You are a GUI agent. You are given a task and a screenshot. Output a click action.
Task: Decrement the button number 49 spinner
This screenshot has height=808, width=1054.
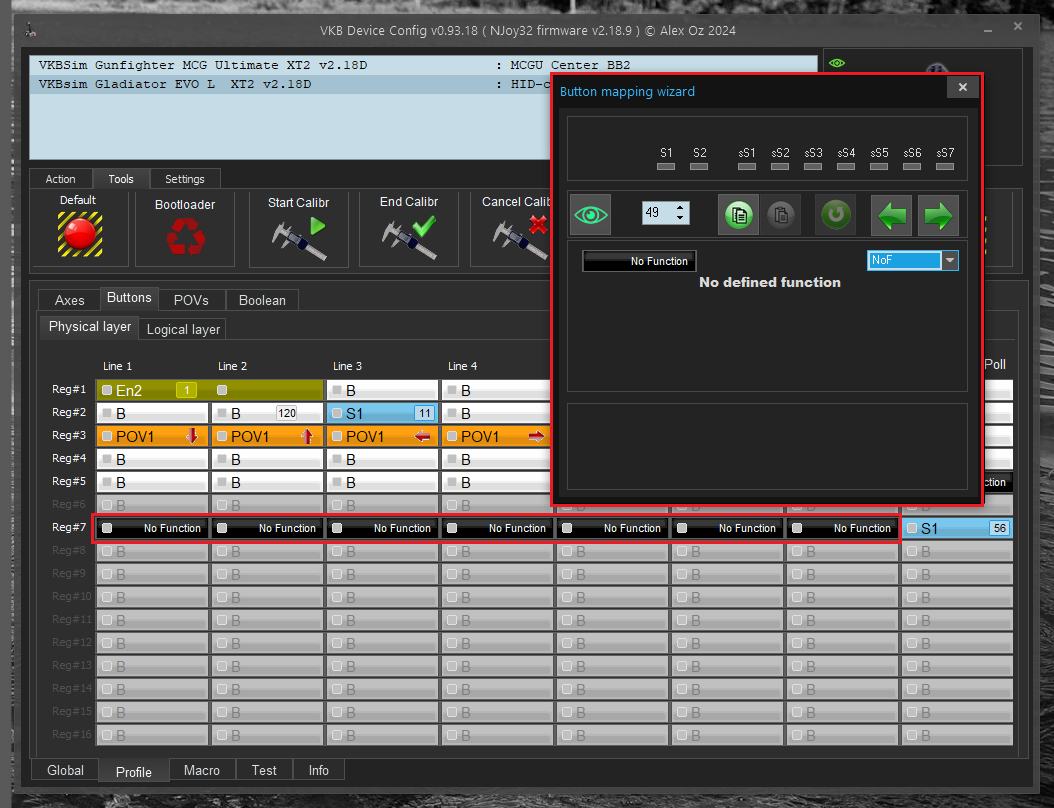[x=681, y=219]
